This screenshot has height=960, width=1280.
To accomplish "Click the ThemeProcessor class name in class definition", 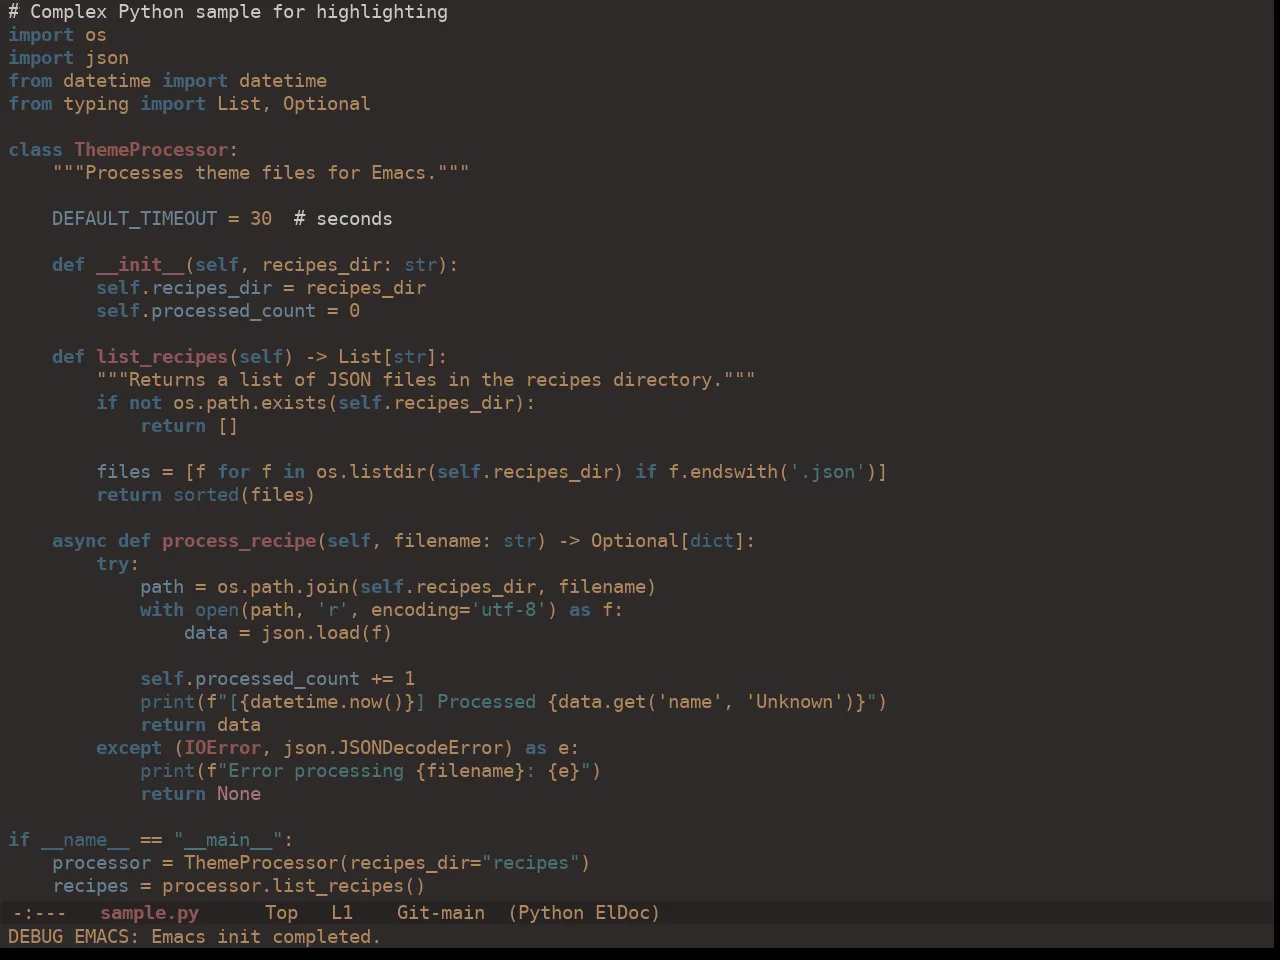I will tap(151, 150).
